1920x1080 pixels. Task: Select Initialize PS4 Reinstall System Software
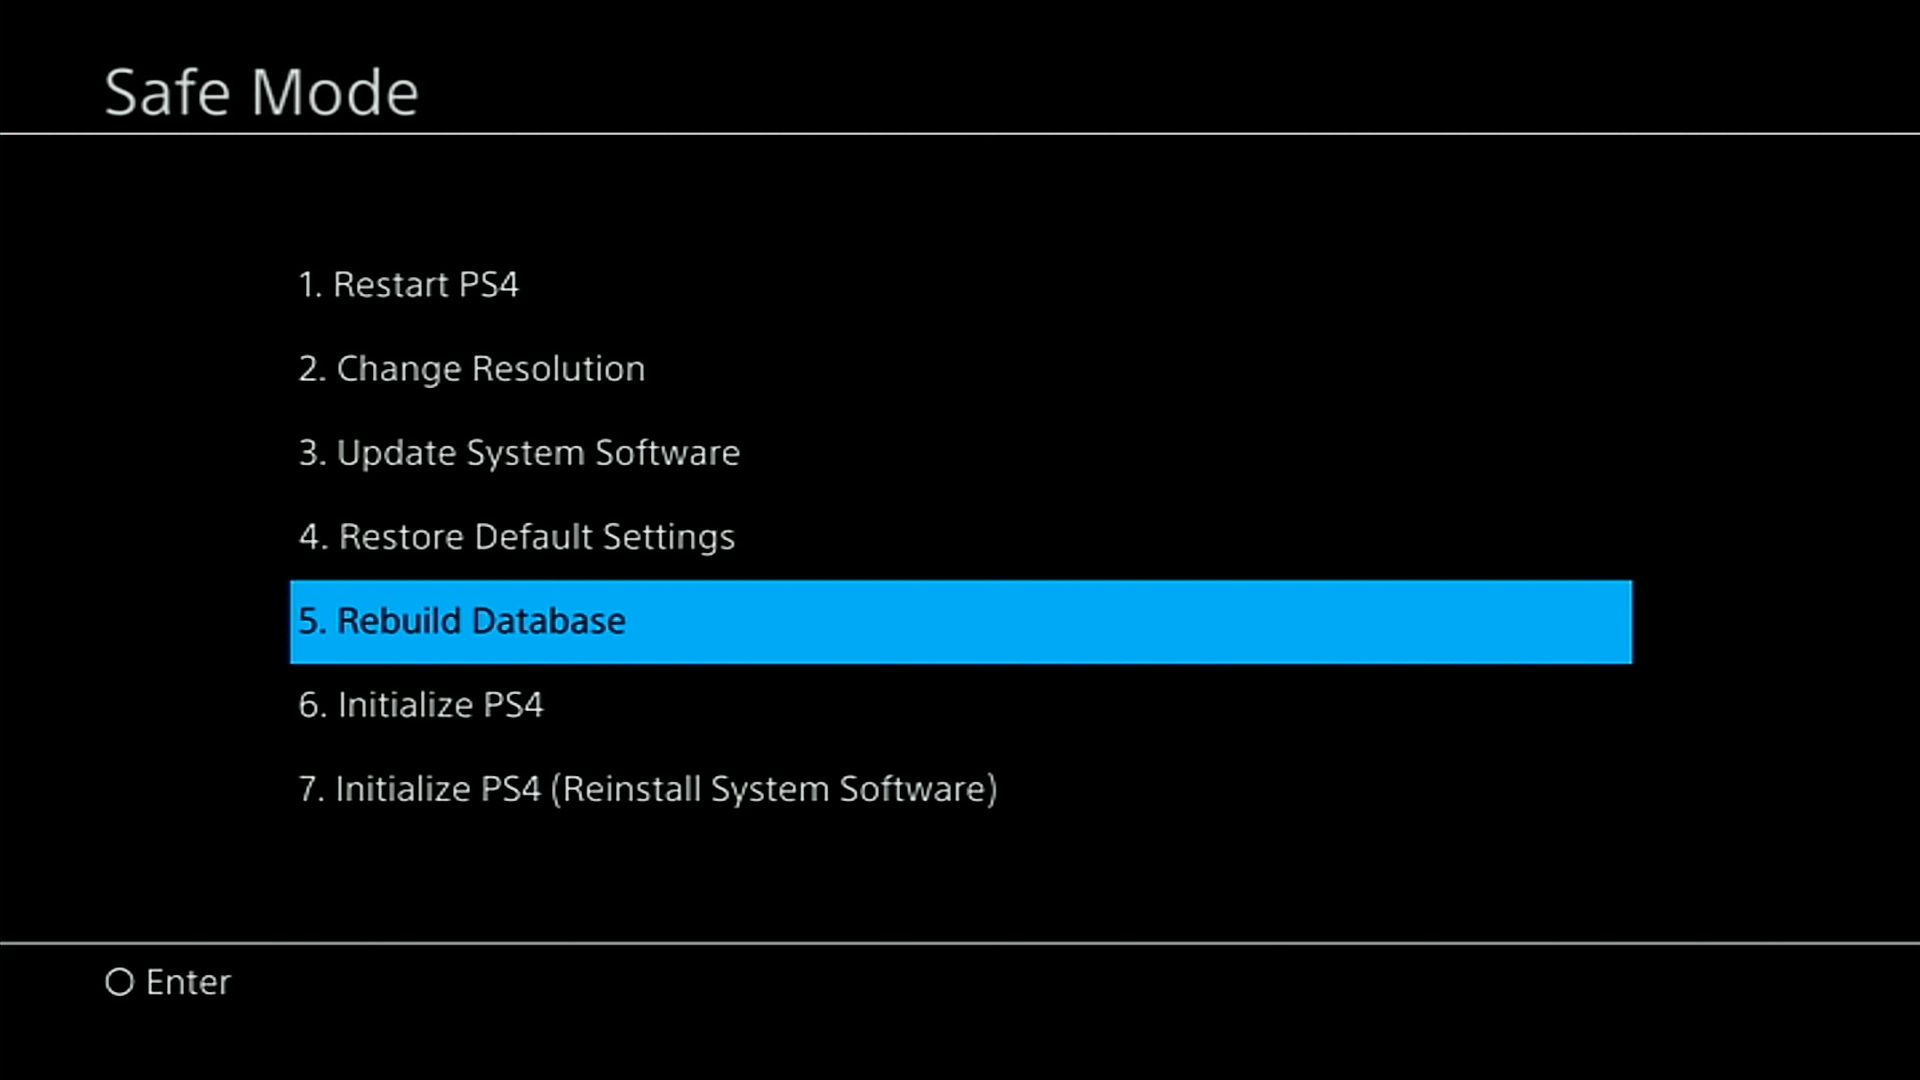pos(647,789)
